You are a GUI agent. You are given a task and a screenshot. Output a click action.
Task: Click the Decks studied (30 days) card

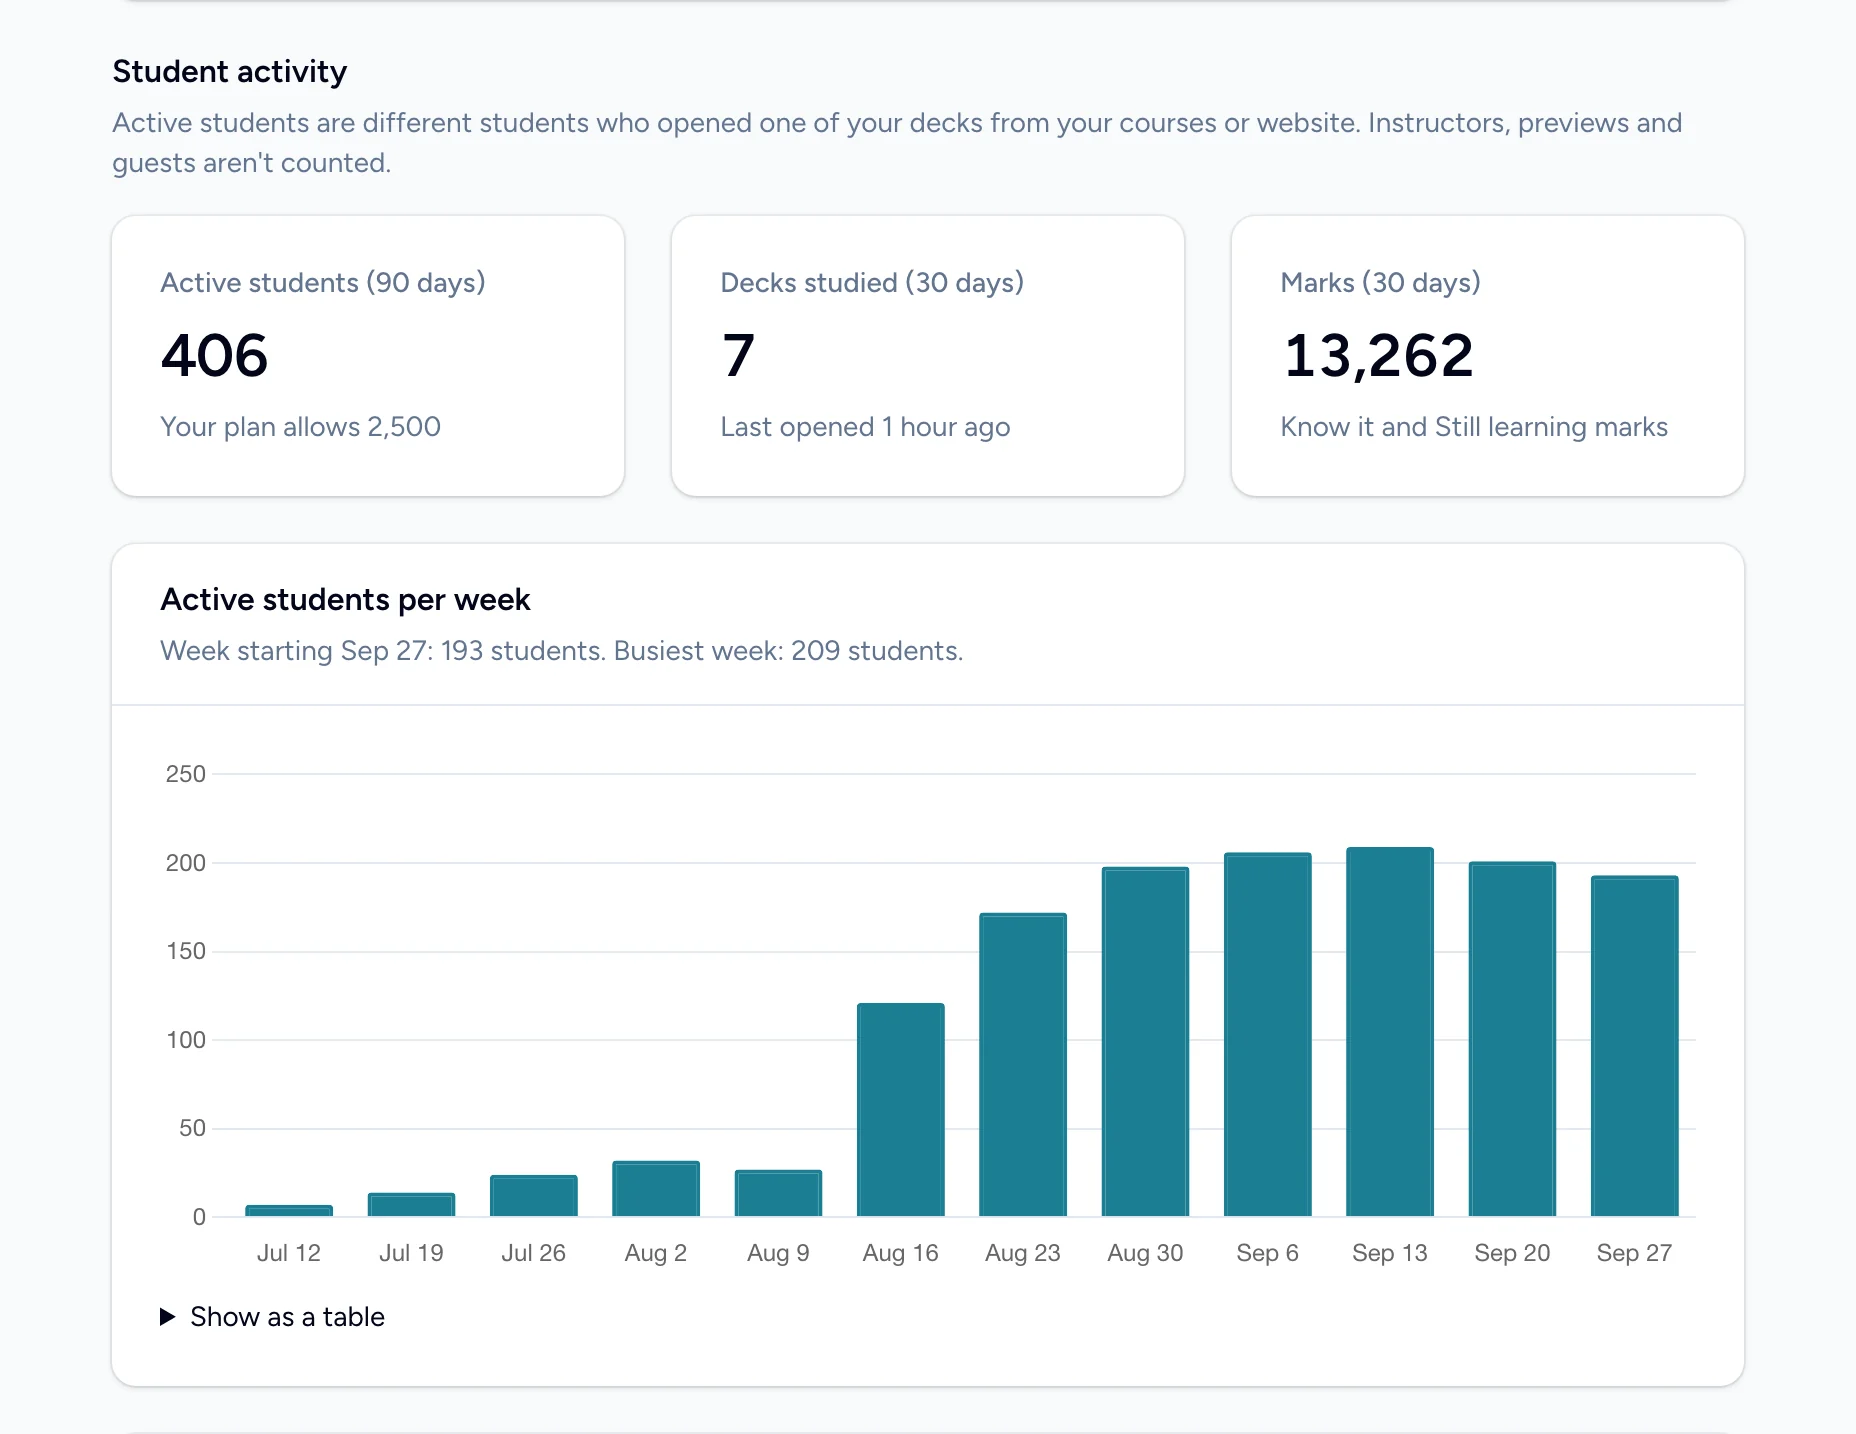point(928,356)
